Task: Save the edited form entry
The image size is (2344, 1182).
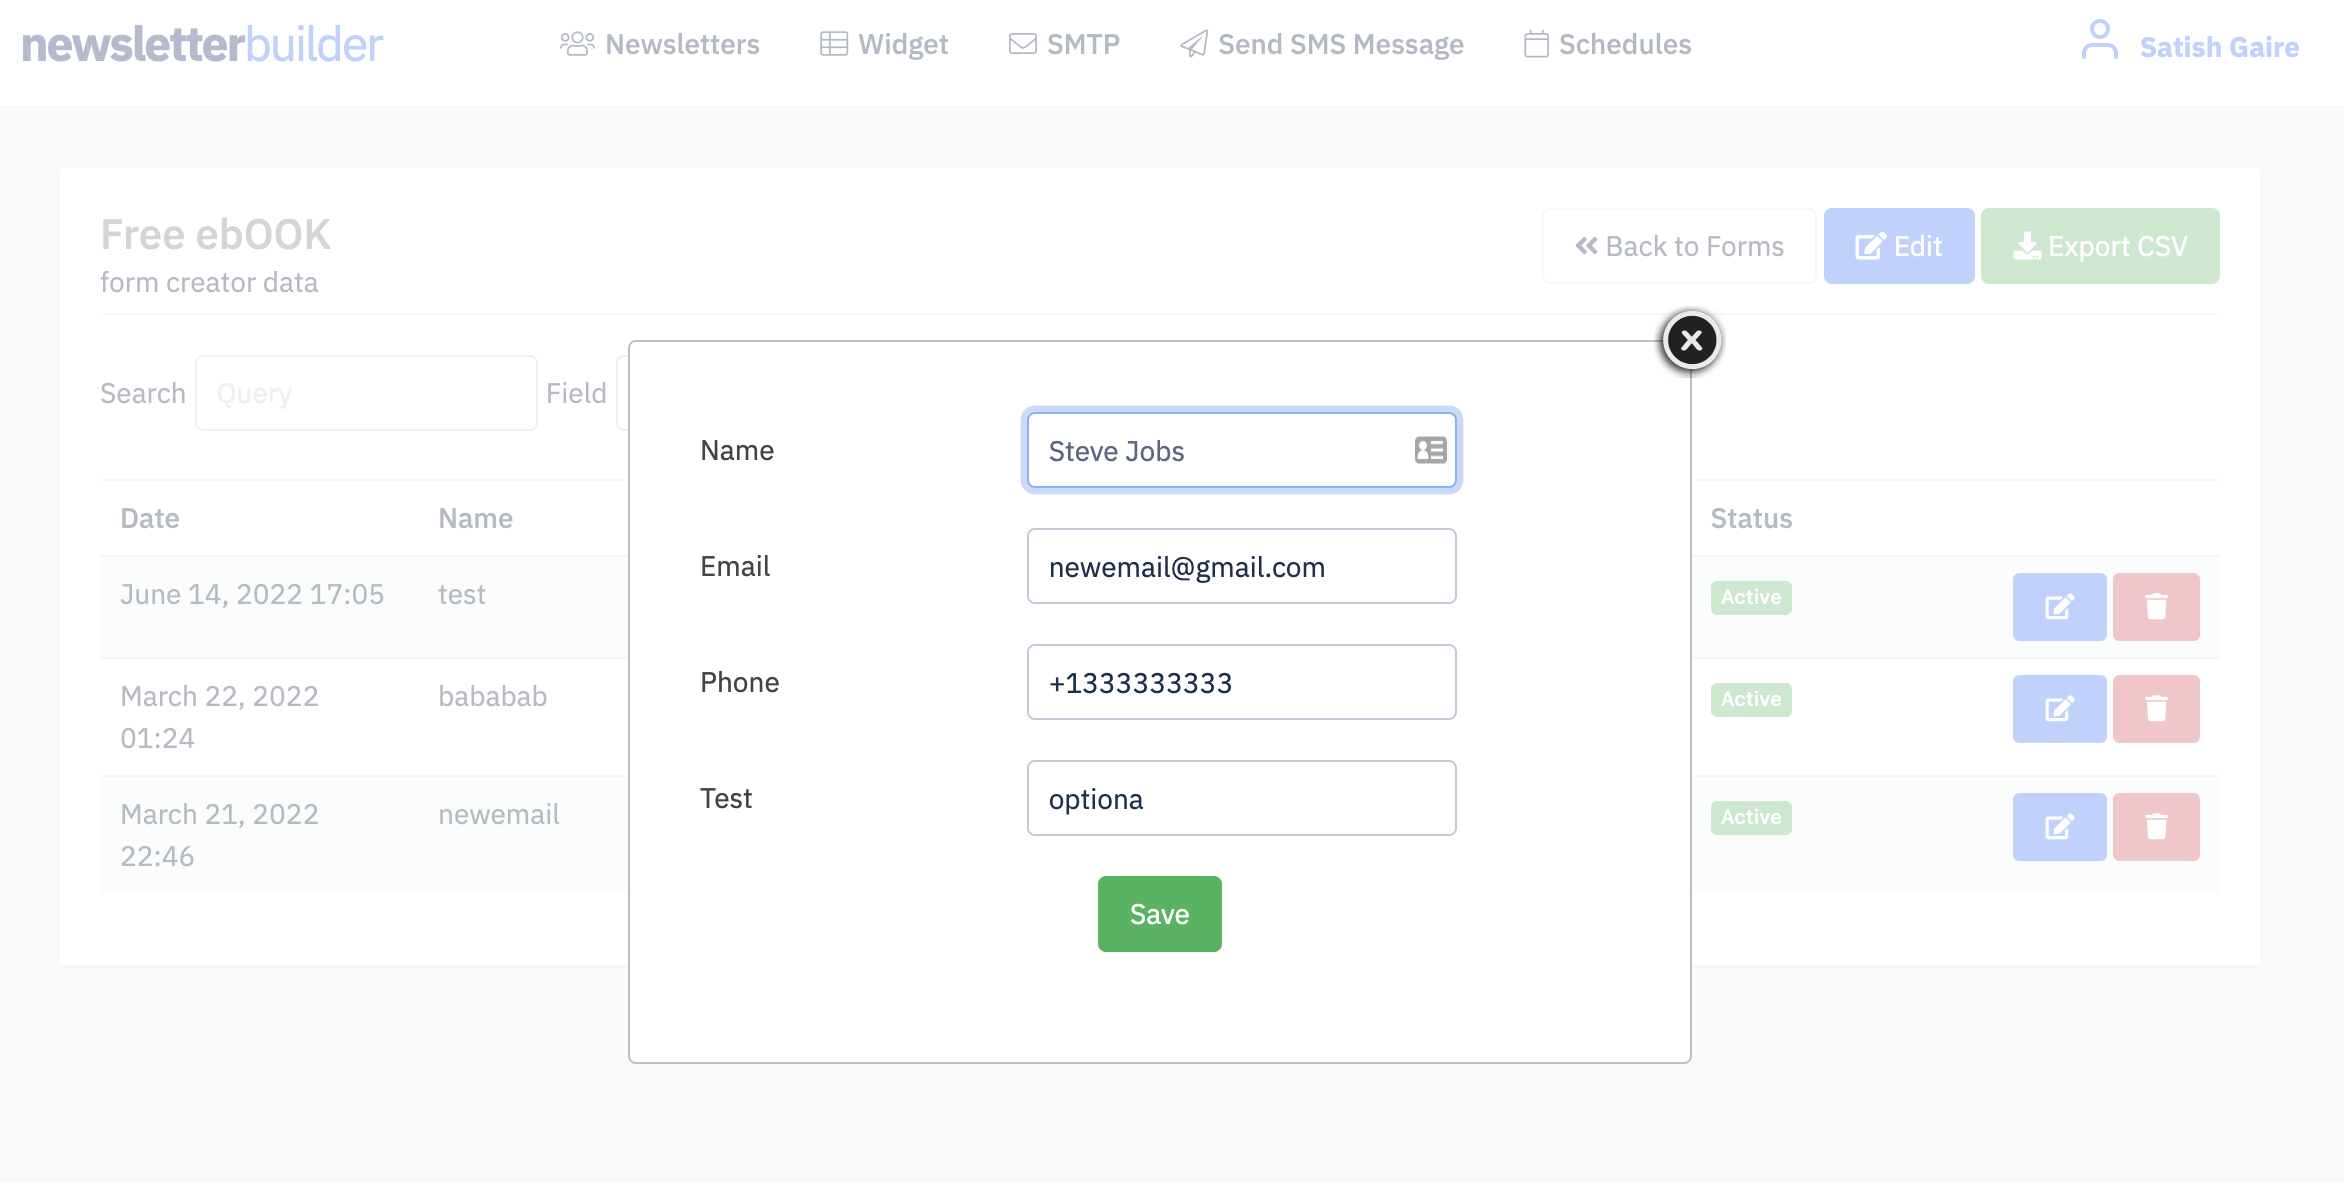Action: [x=1159, y=914]
